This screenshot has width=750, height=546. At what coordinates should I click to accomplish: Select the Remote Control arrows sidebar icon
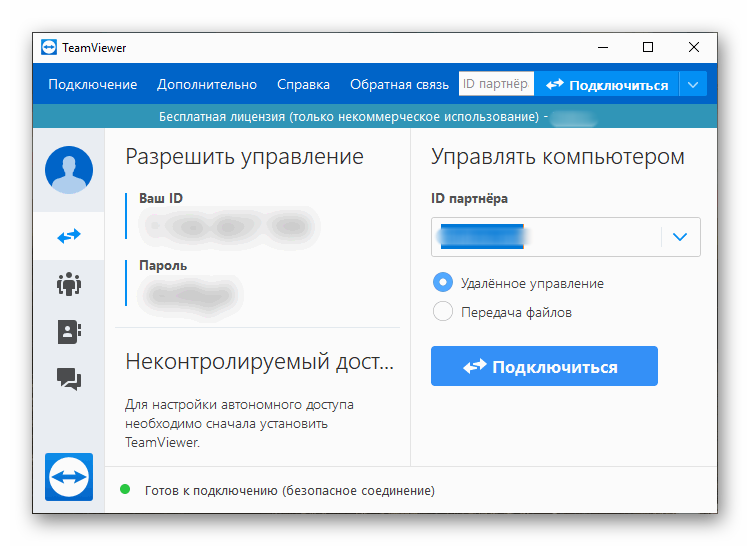pyautogui.click(x=69, y=236)
